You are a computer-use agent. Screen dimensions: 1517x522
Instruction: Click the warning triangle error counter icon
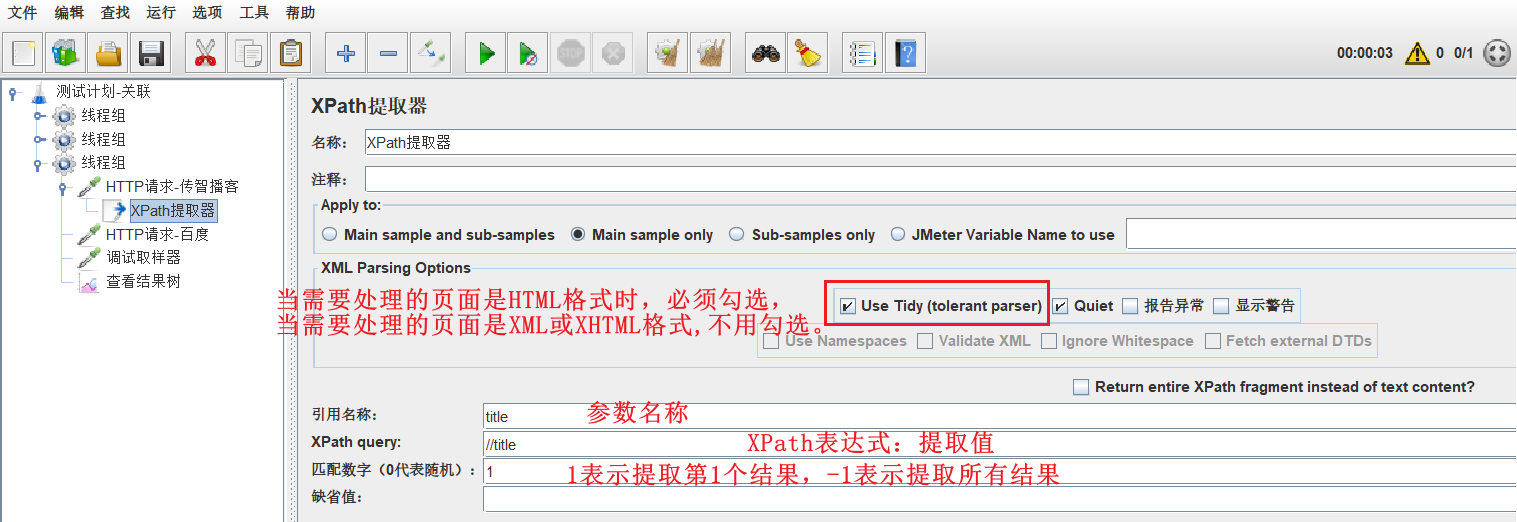point(1417,53)
